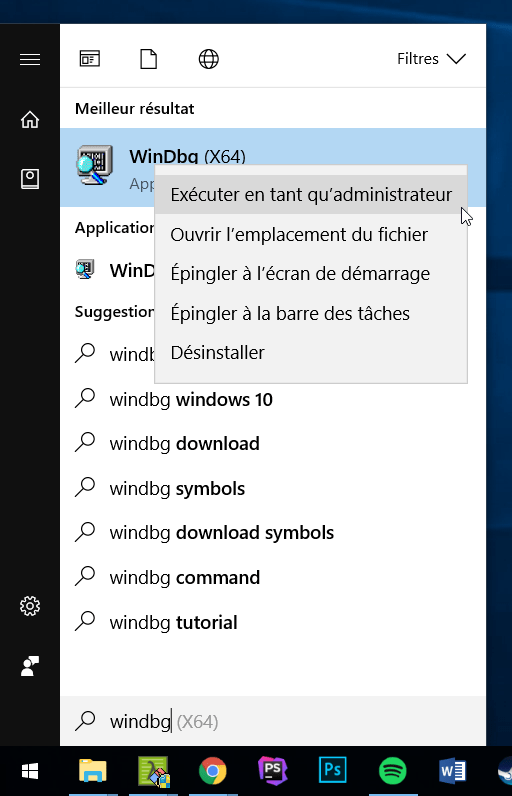Click Désinstaller in context menu

[311, 352]
